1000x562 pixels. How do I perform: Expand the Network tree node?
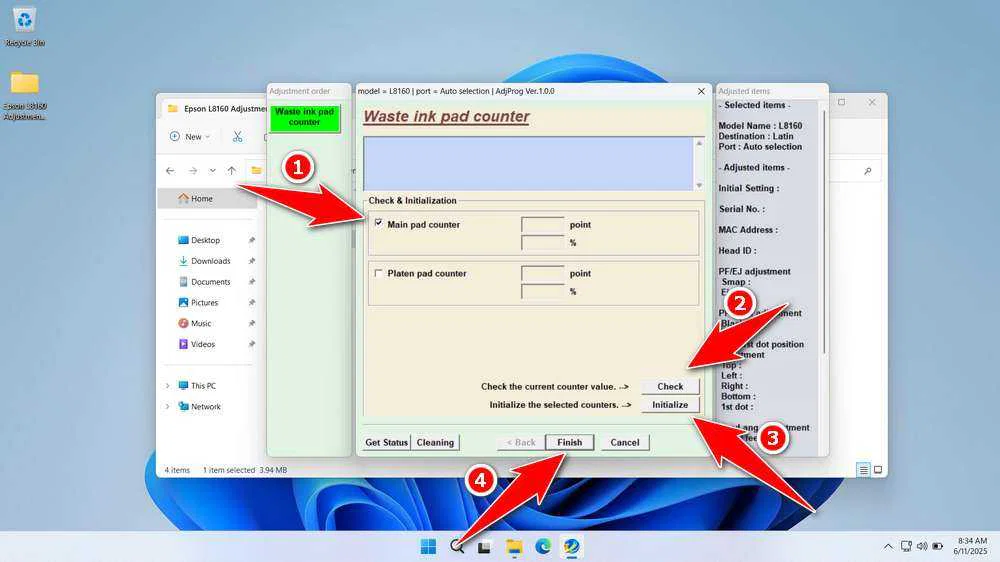coord(168,406)
